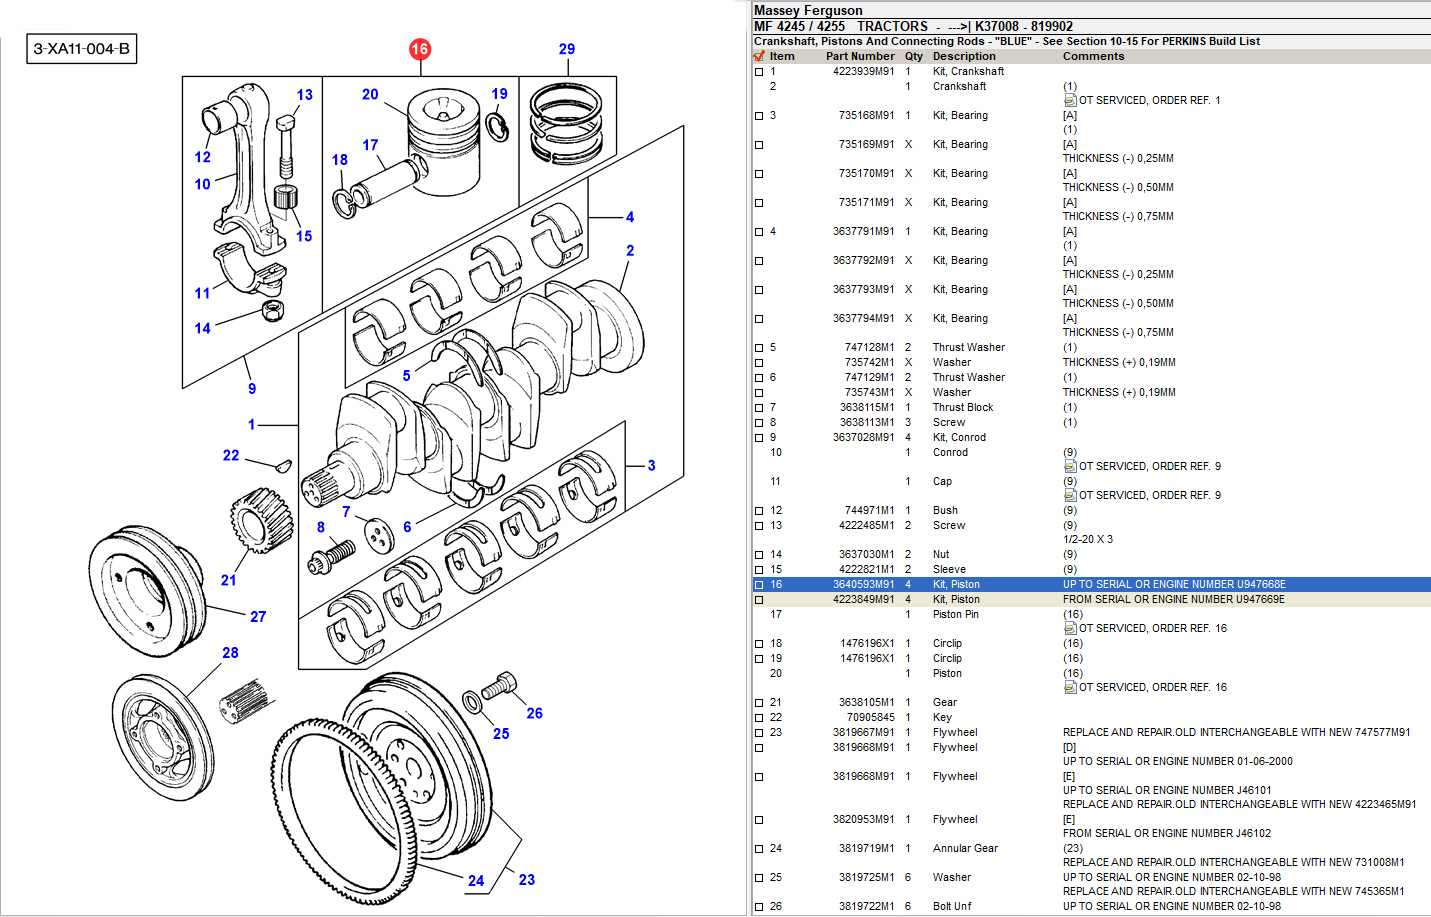Click the diagram label 3-XA11-004-B

(81, 48)
